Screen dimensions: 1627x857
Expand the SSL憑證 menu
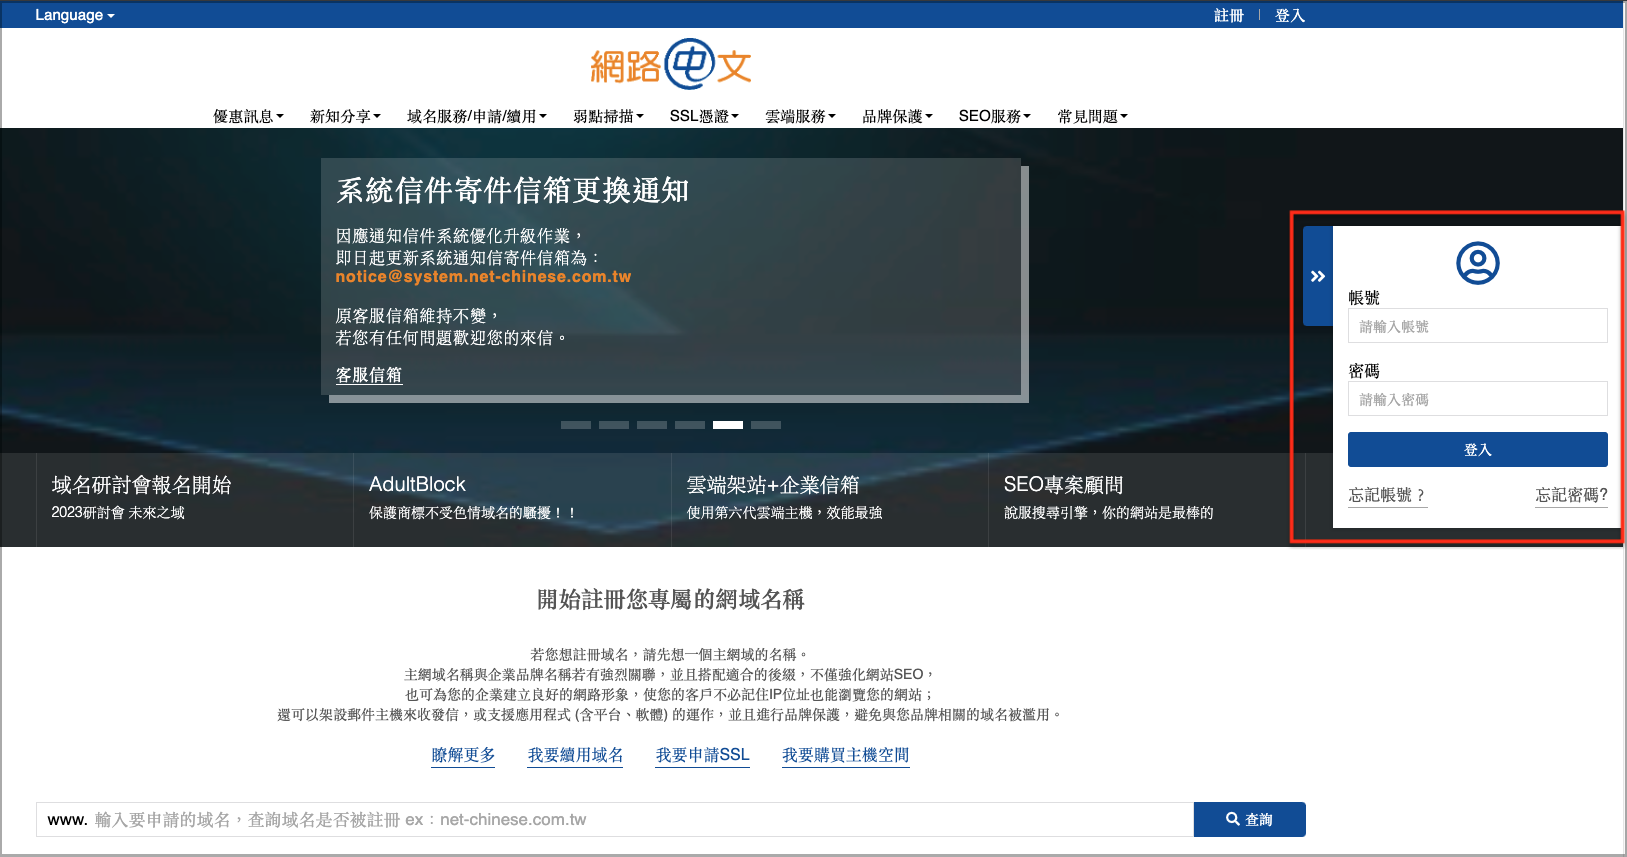point(704,116)
